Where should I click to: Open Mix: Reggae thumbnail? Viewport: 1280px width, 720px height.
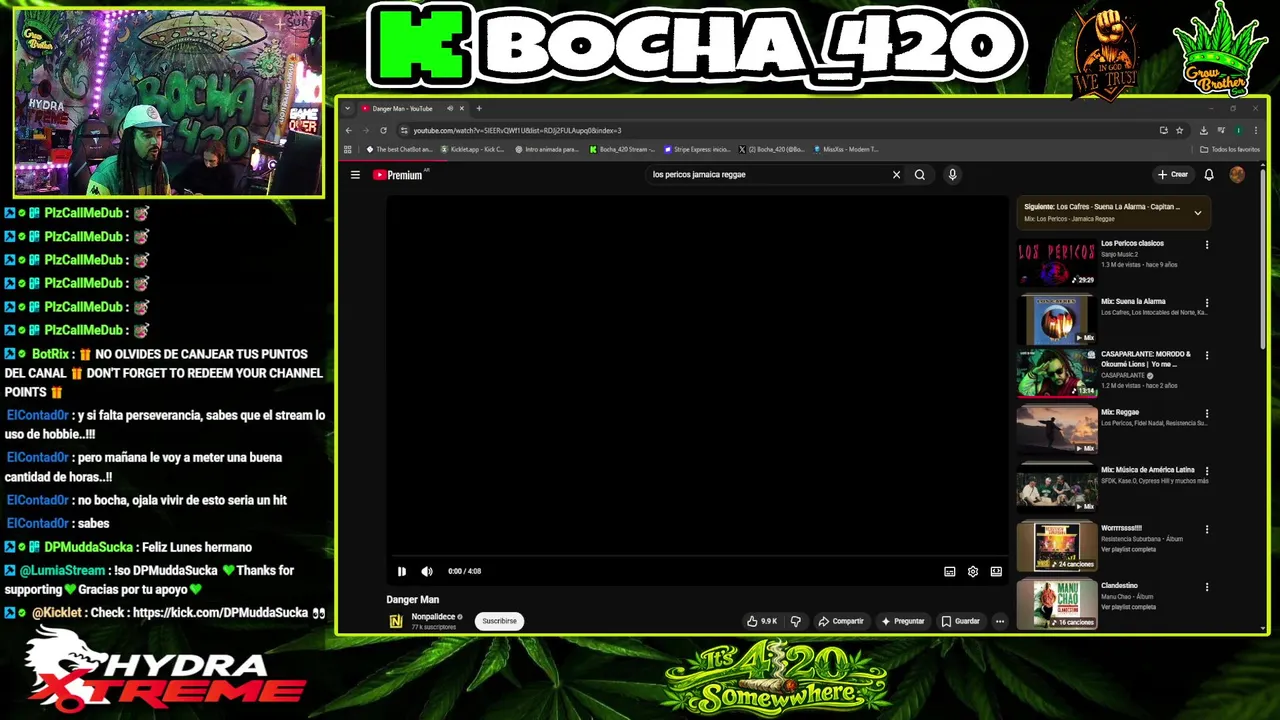click(x=1057, y=430)
